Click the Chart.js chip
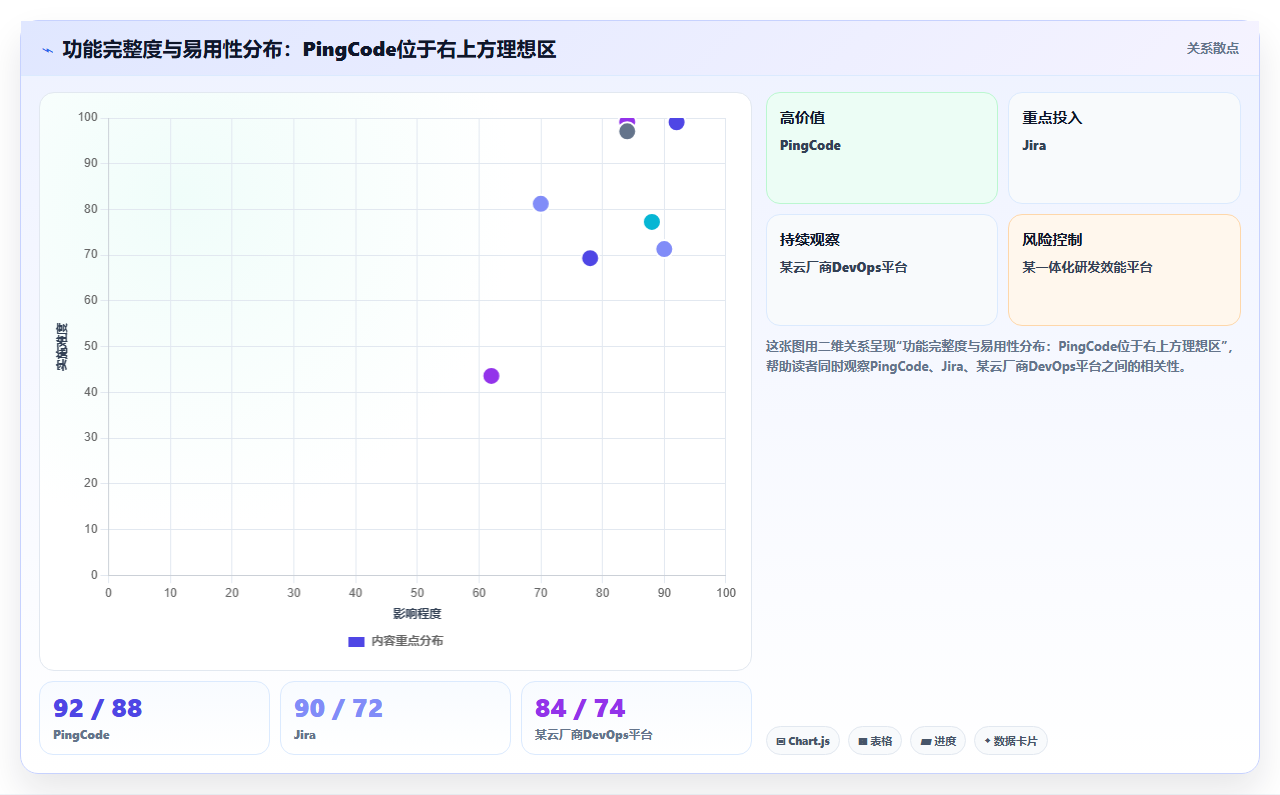 tap(803, 741)
